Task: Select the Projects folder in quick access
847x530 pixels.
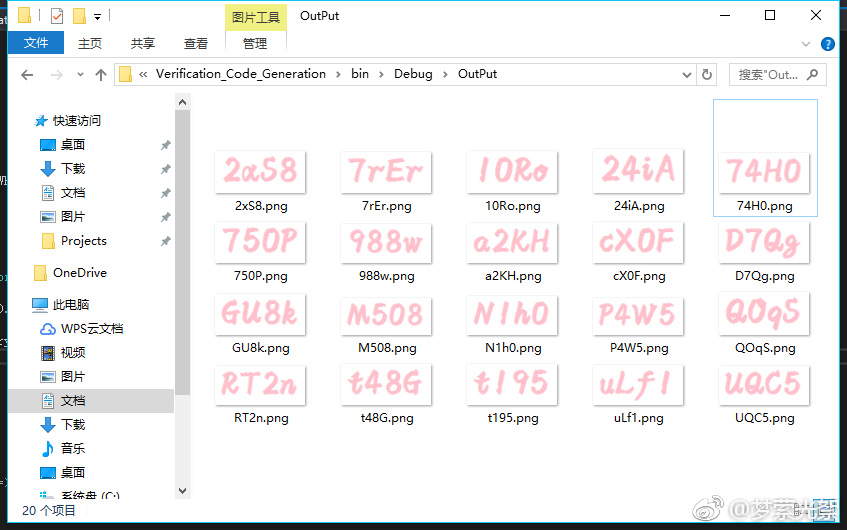Action: click(83, 241)
